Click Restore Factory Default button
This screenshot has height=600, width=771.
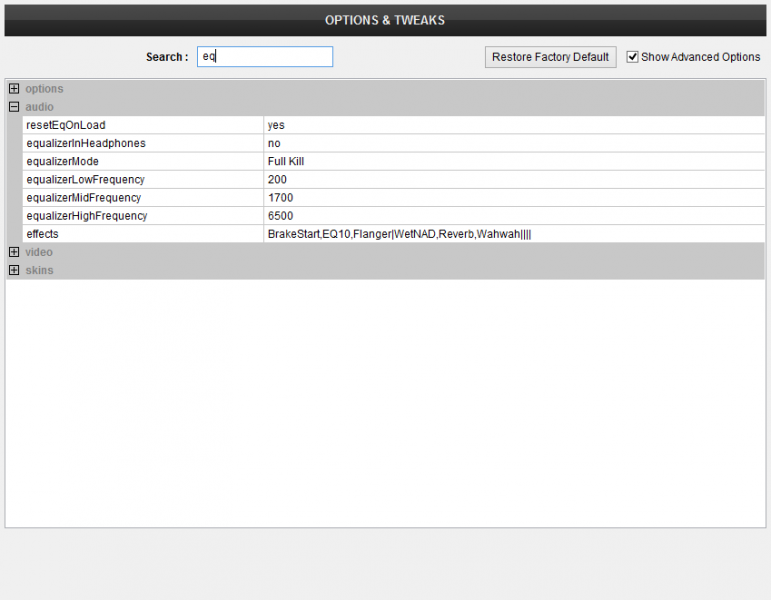point(550,57)
